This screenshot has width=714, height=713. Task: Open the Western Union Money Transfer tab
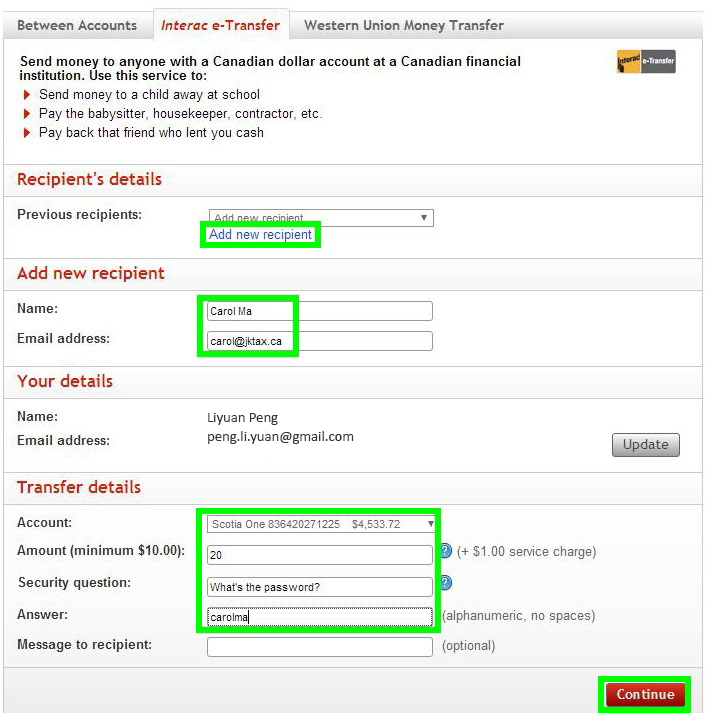click(x=403, y=25)
